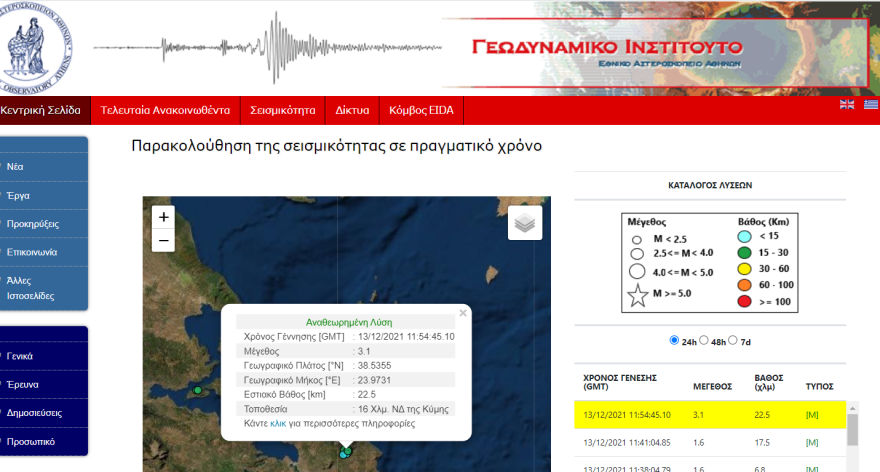880x472 pixels.
Task: Click the ΤΥΠΟΣ column header
Action: pyautogui.click(x=819, y=387)
